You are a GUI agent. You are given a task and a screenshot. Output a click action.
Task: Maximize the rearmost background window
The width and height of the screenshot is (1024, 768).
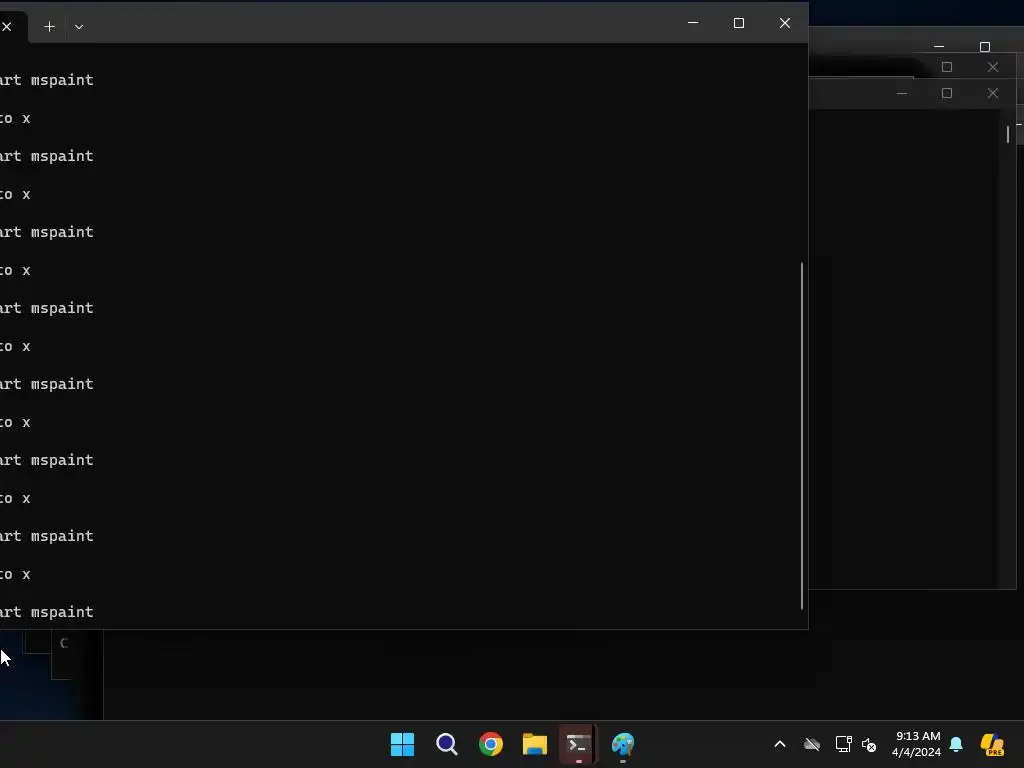point(985,47)
